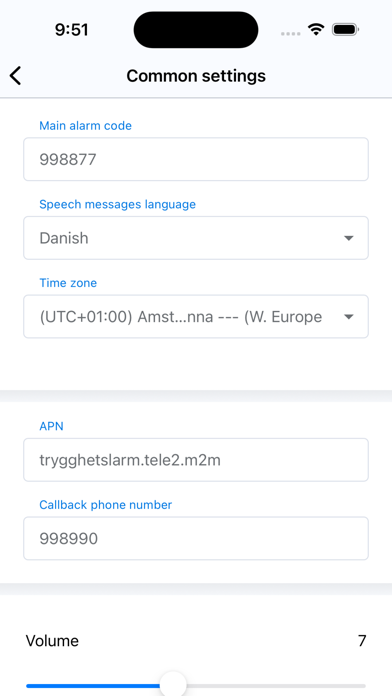Screen dimensions: 392x696
Task: Open the UTC+01:00 time zone selector
Action: tap(196, 316)
